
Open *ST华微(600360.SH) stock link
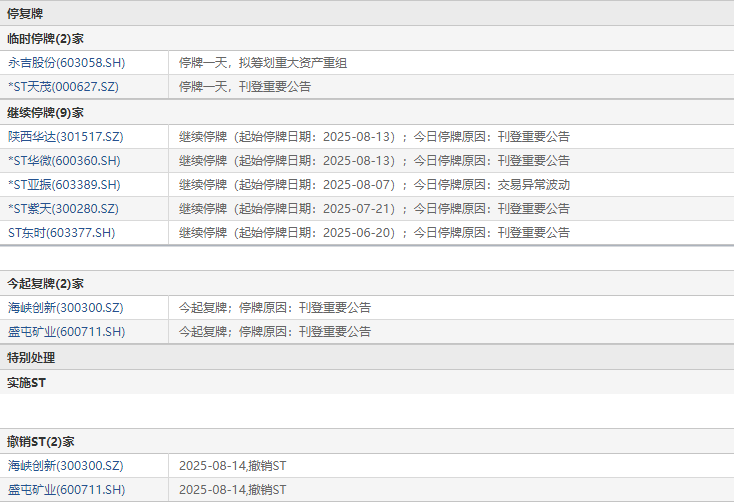click(64, 161)
